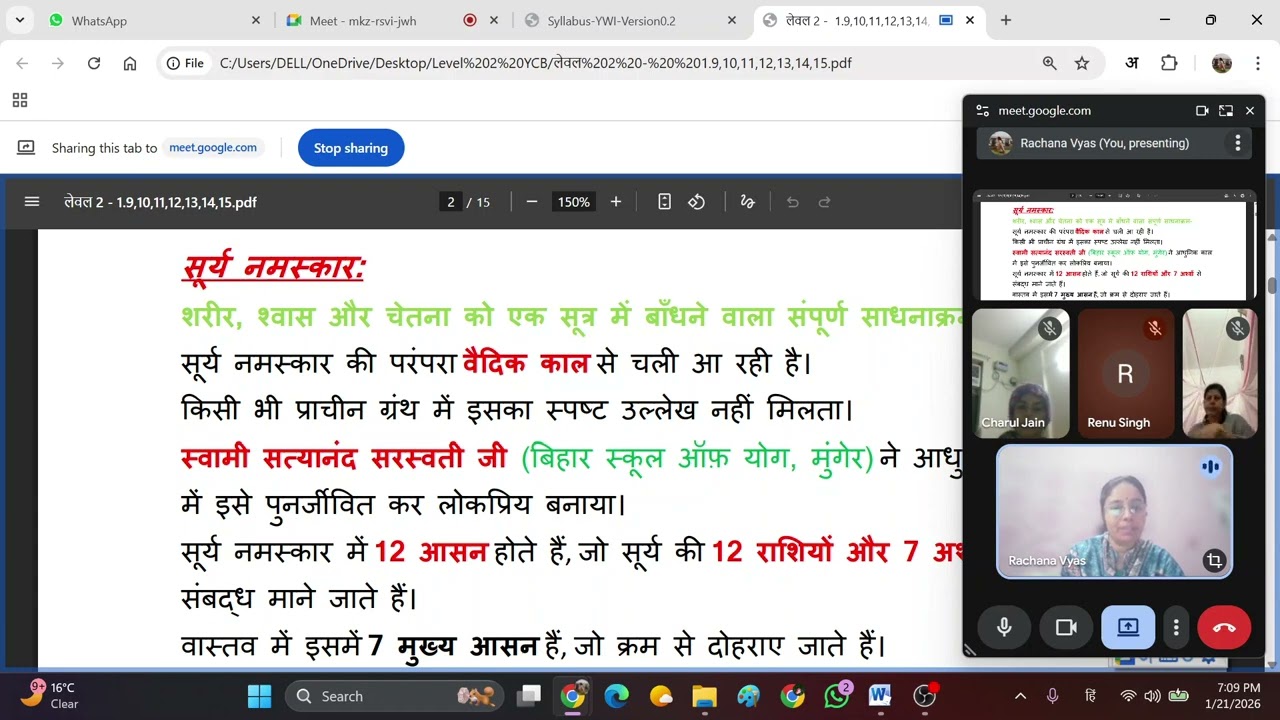Open File Explorer from taskbar

tap(704, 696)
